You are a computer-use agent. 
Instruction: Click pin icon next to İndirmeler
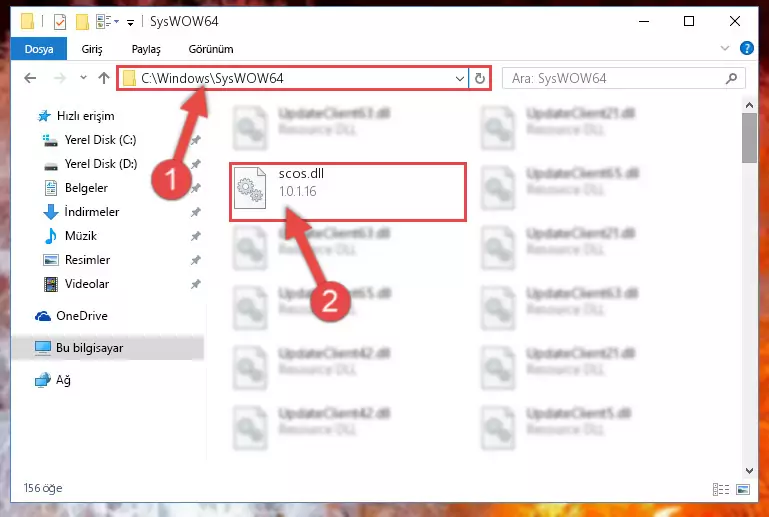[x=196, y=212]
